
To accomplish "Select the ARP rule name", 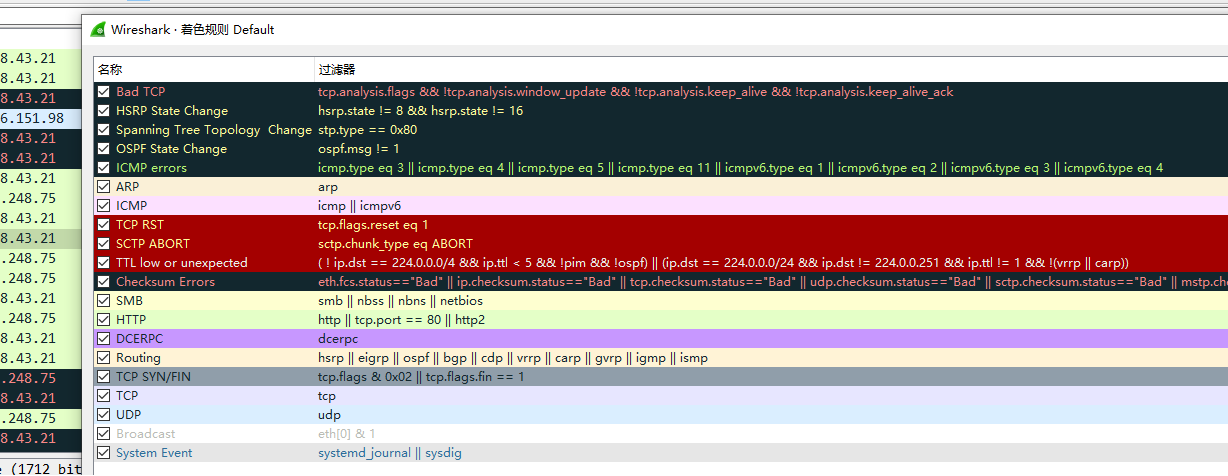I will [128, 187].
